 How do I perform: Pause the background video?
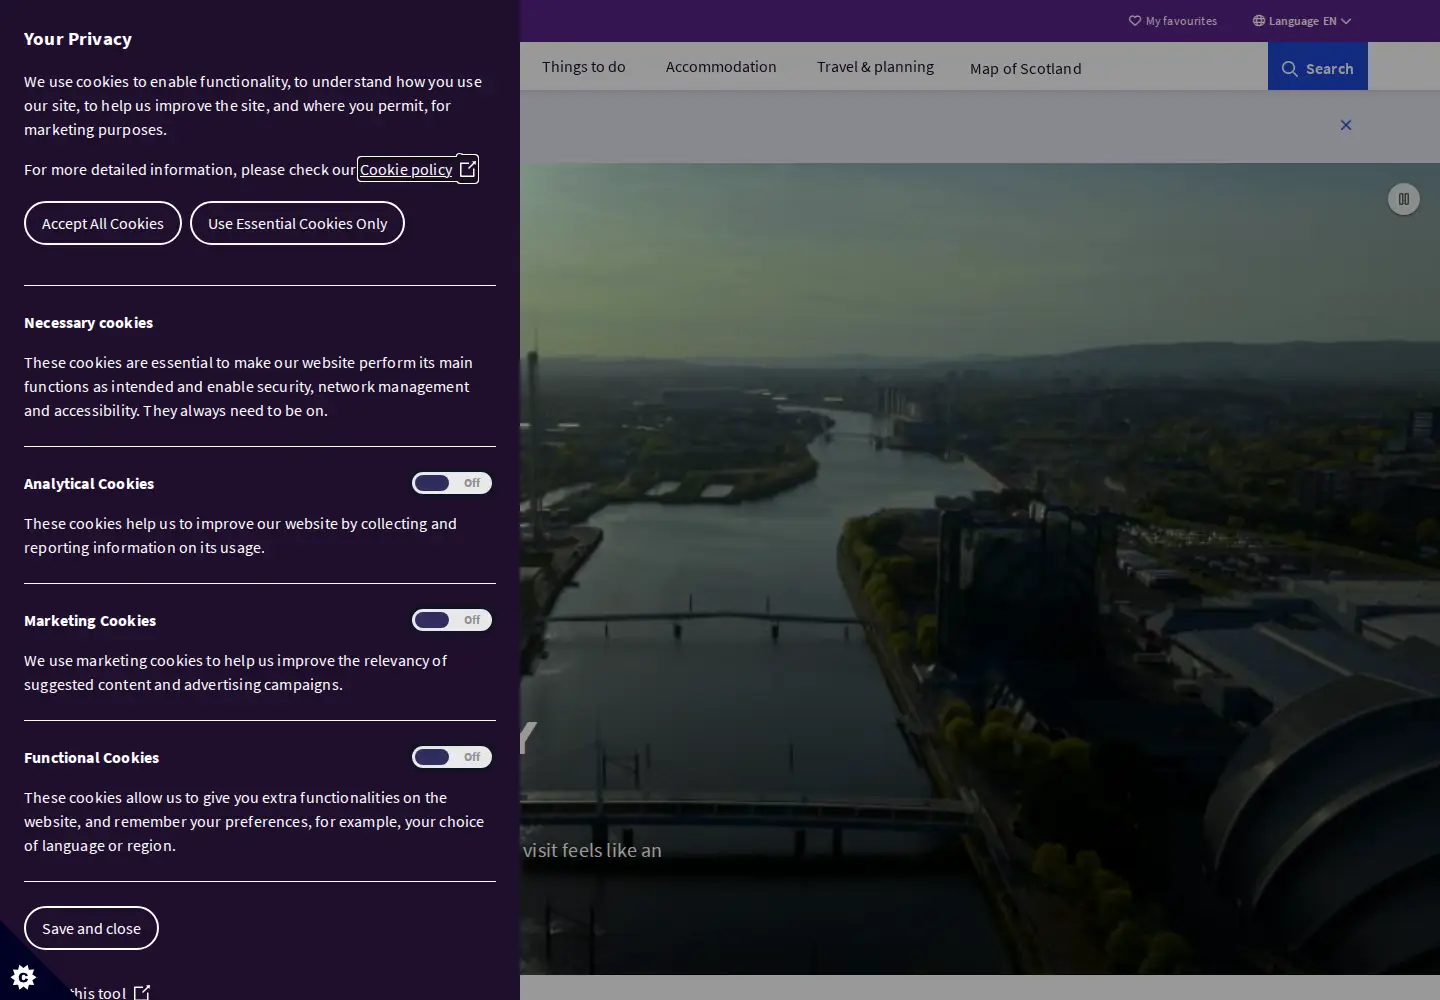[1404, 199]
